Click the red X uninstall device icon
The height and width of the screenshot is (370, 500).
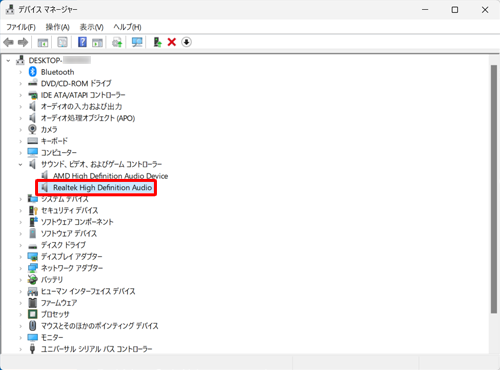(172, 42)
